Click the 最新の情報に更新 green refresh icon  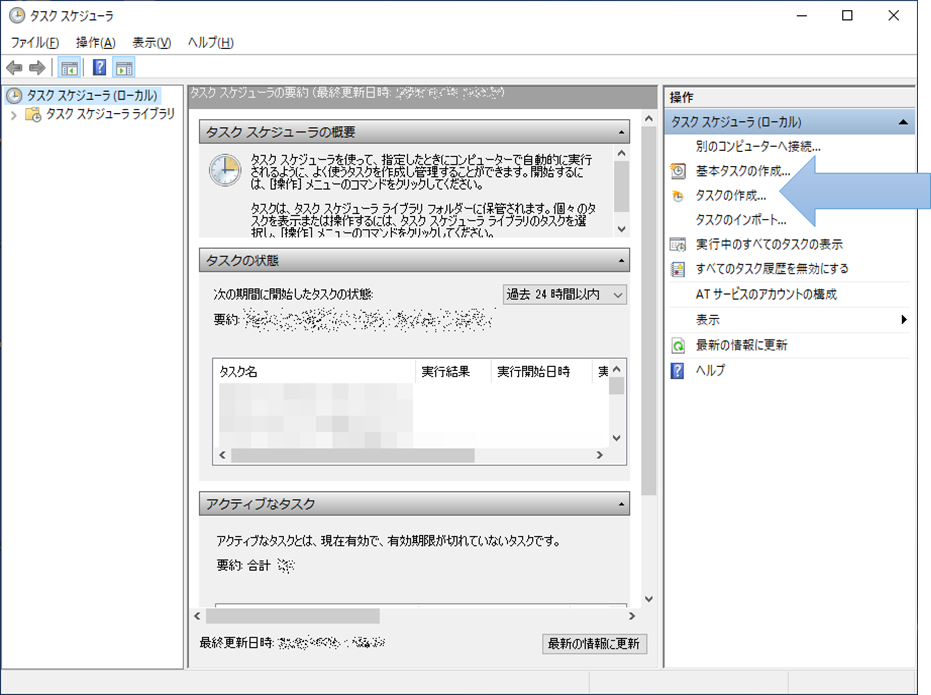point(677,345)
